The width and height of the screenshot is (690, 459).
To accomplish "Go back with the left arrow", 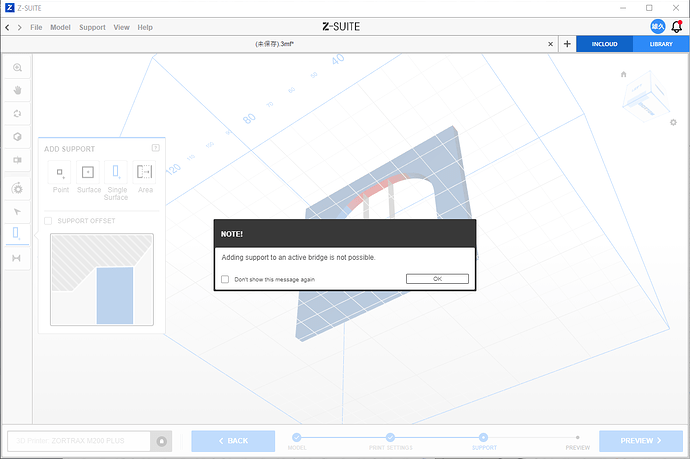I will 7,27.
